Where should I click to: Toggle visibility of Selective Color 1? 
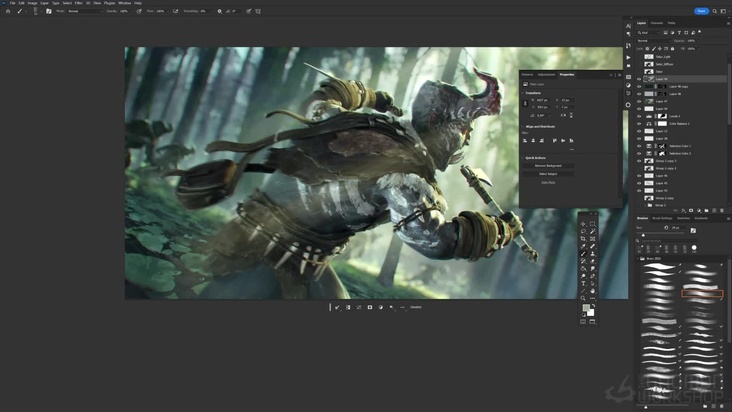tap(639, 146)
